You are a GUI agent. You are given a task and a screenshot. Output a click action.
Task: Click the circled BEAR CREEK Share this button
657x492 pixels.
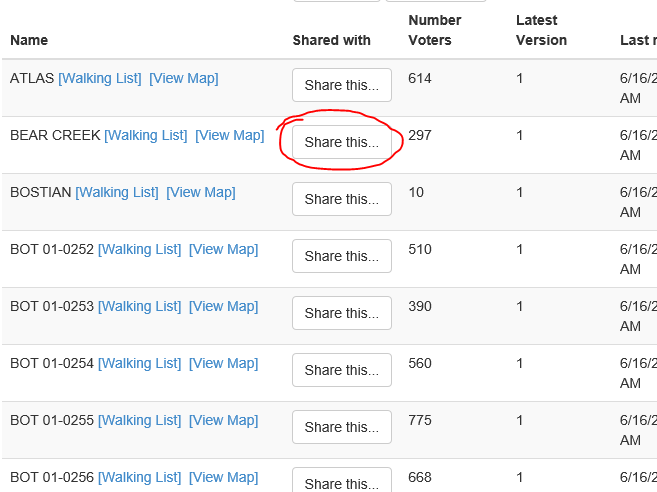pos(341,142)
